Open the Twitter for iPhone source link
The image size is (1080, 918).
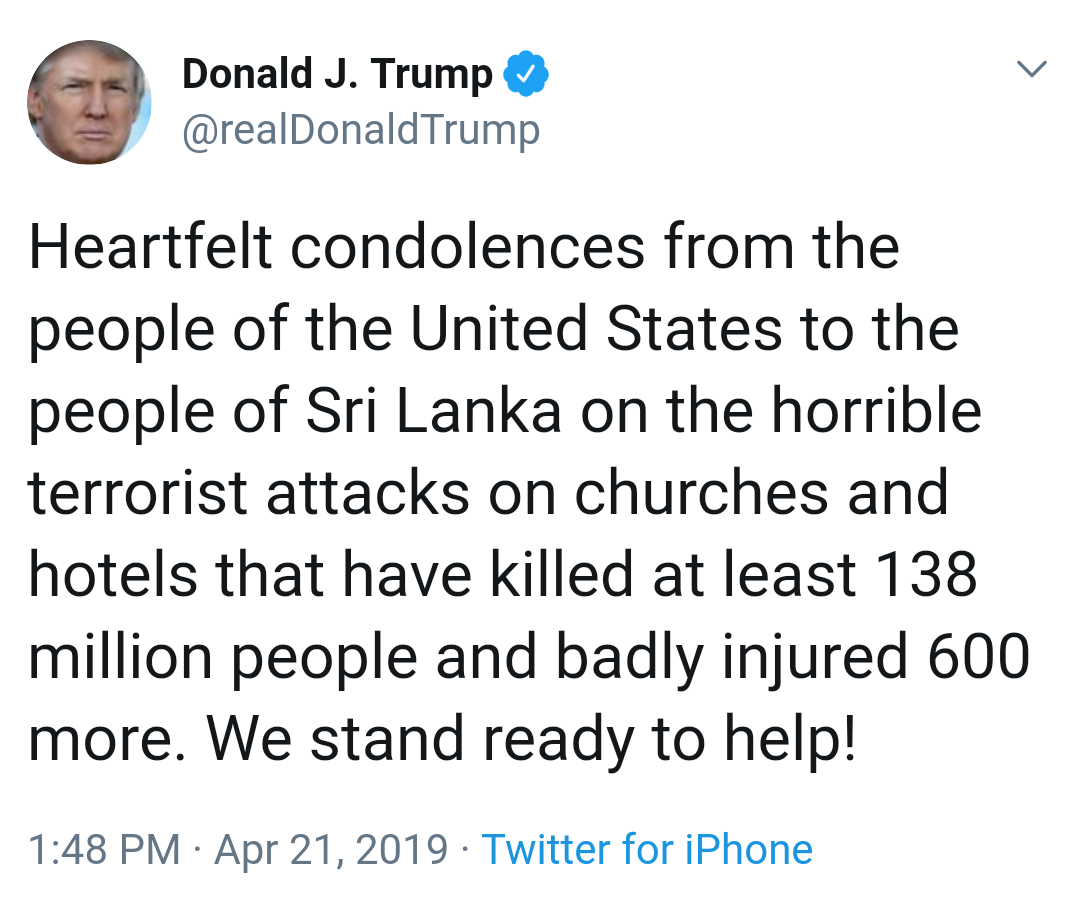(x=647, y=848)
